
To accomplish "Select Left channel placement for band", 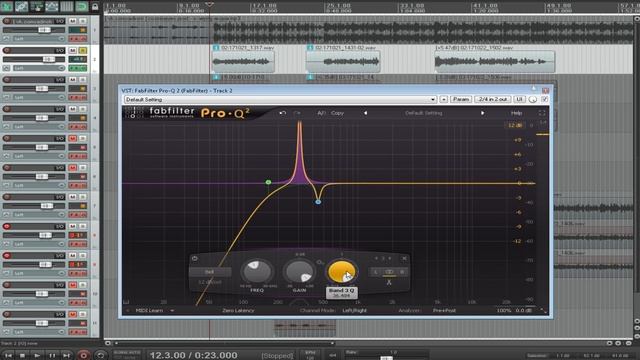I will tap(376, 272).
